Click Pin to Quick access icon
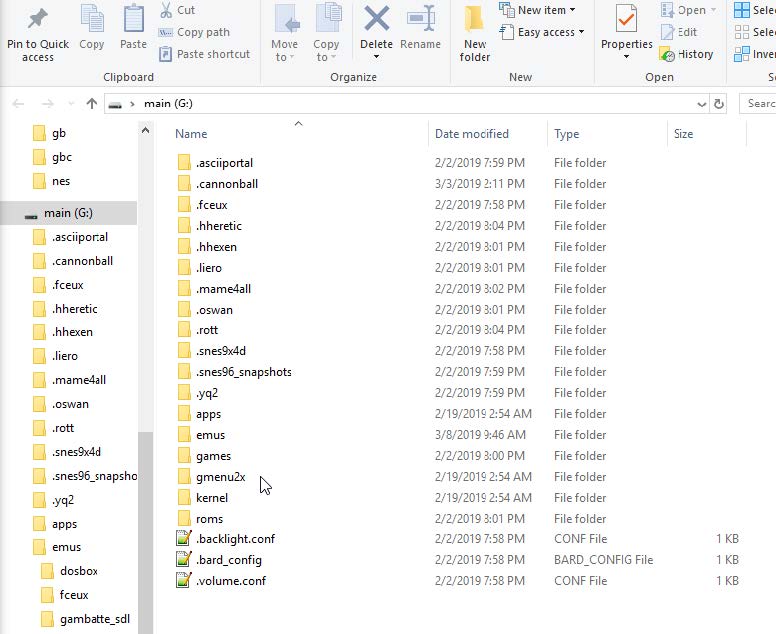Viewport: 776px width, 634px height. (38, 19)
